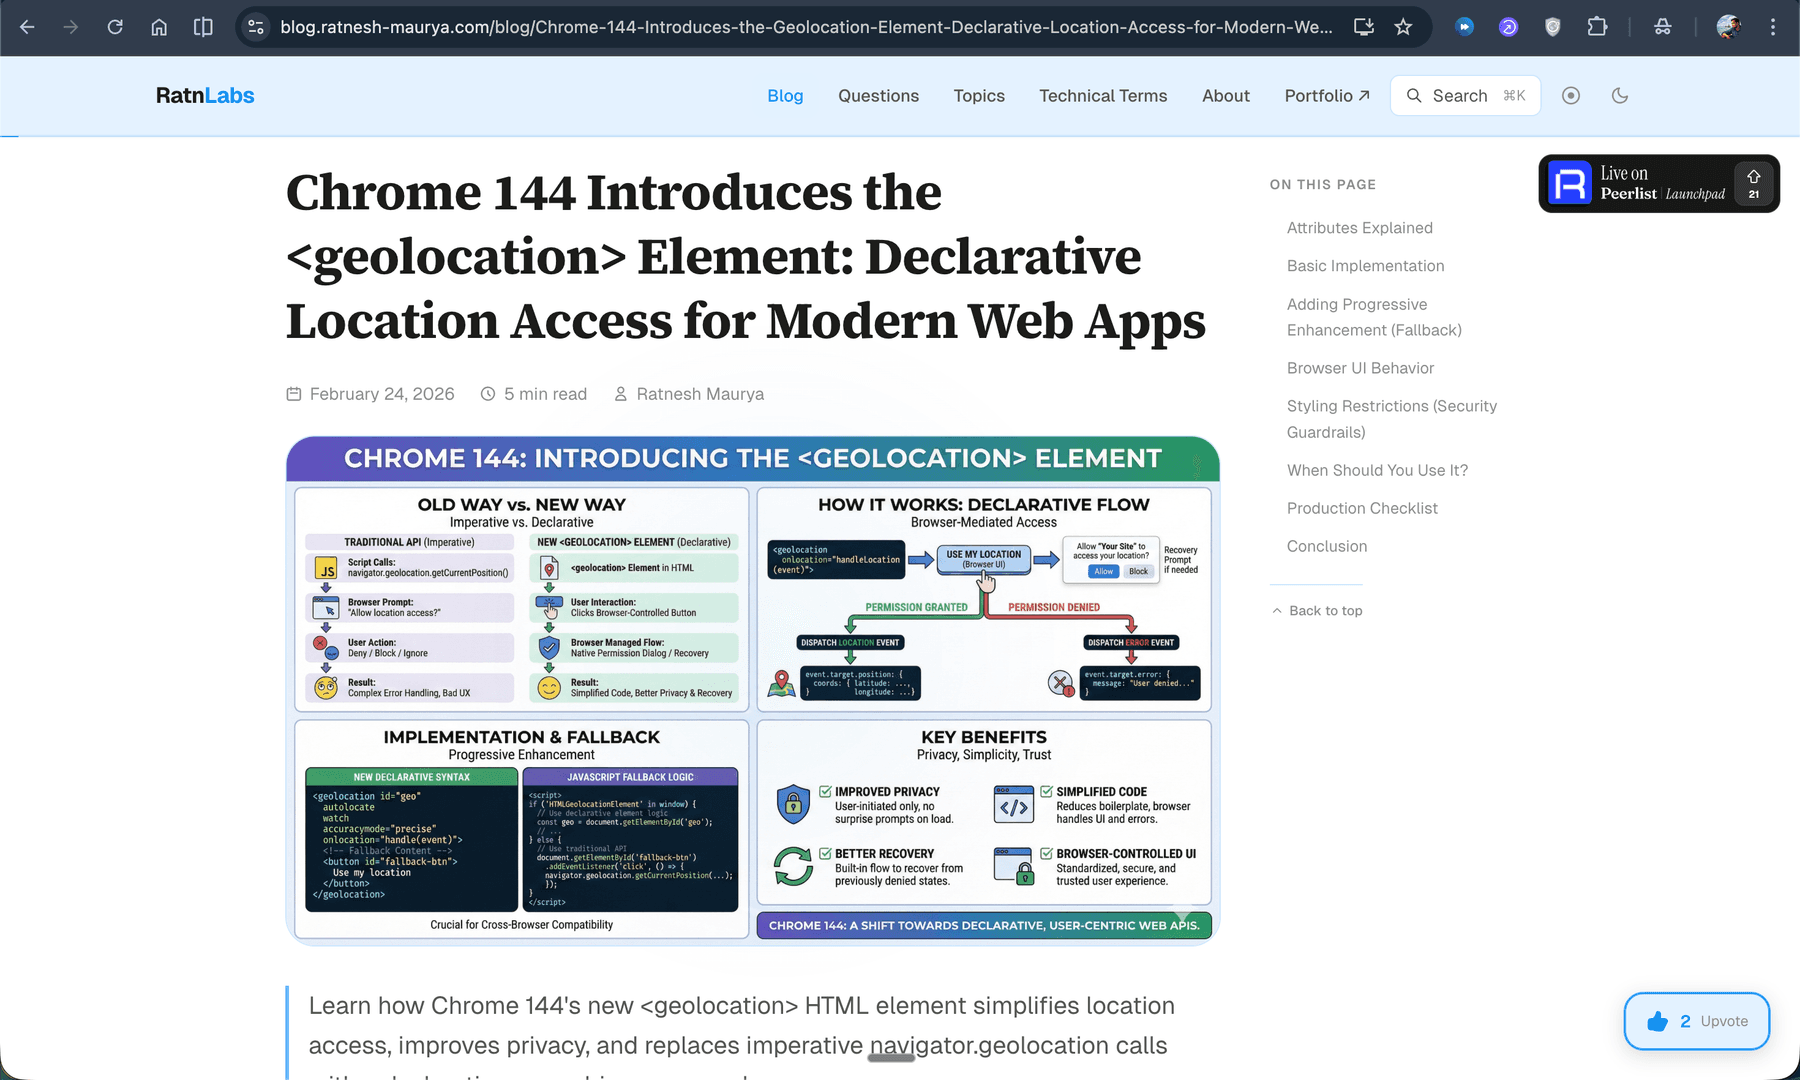Jump to Styling Restrictions (Security Guardrails)
This screenshot has height=1080, width=1800.
(x=1392, y=419)
